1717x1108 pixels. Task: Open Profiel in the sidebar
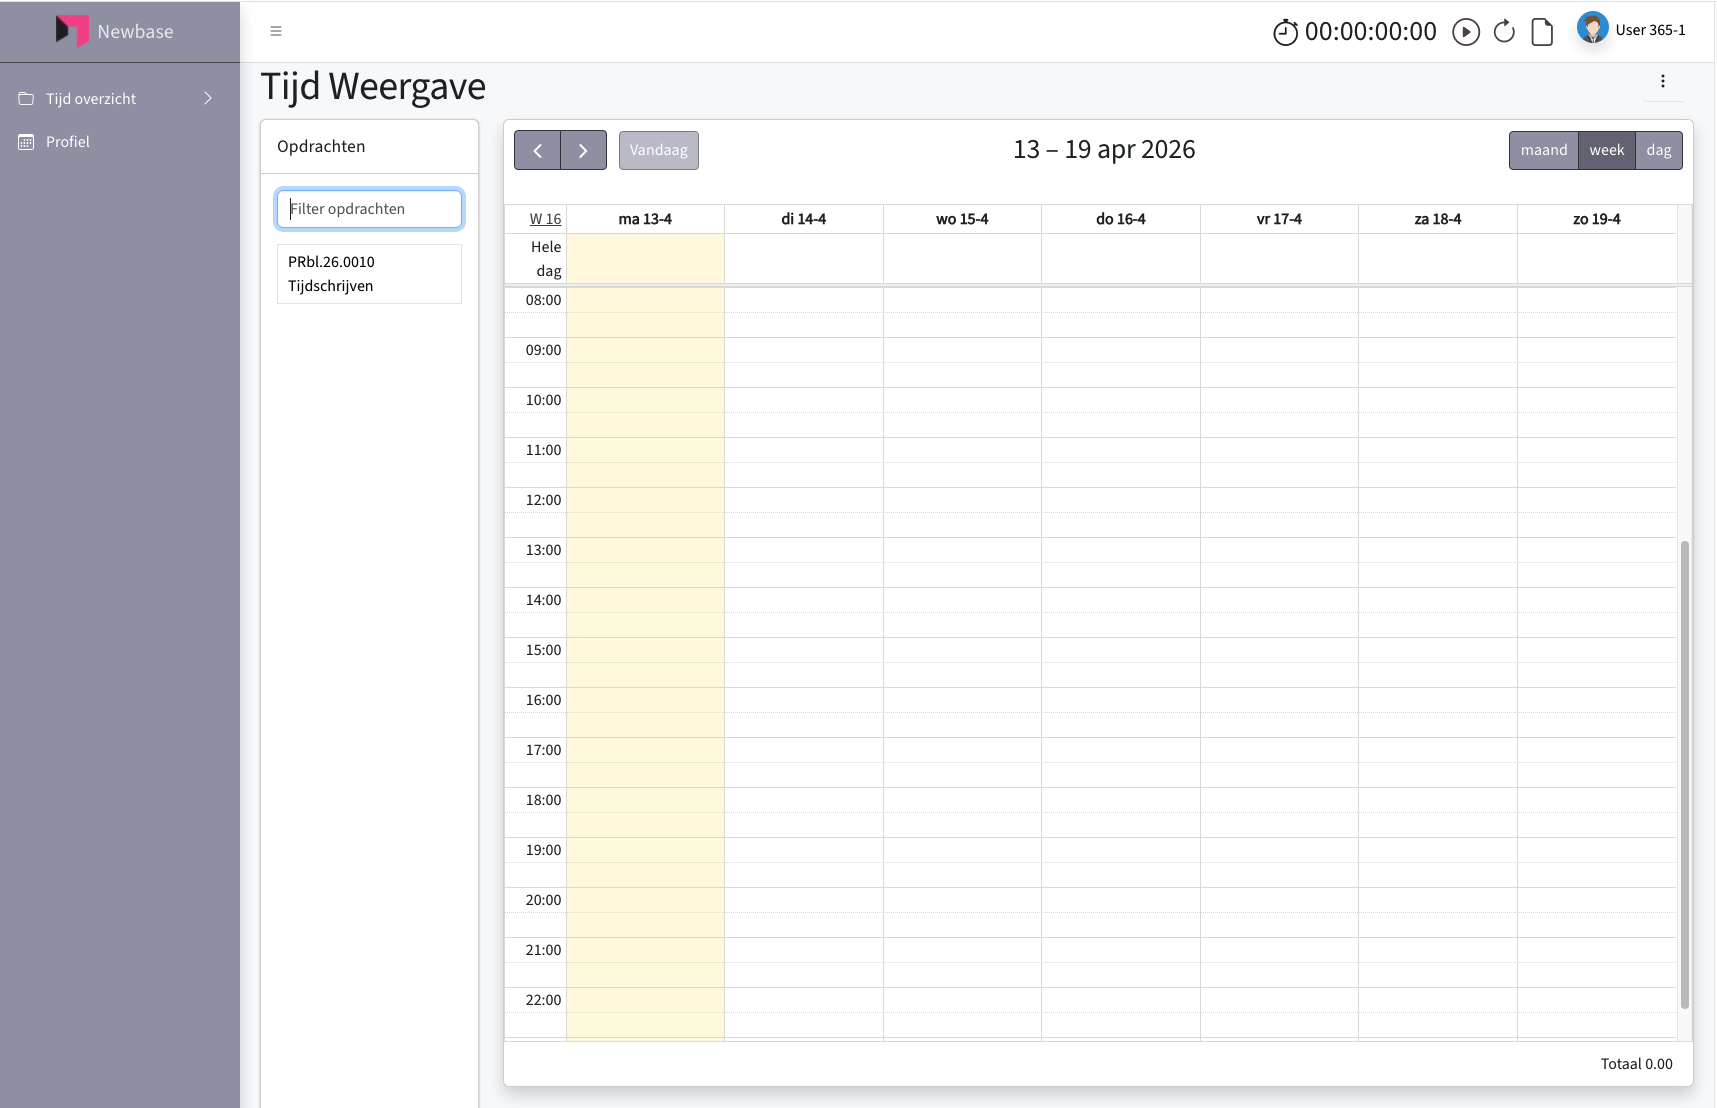68,142
